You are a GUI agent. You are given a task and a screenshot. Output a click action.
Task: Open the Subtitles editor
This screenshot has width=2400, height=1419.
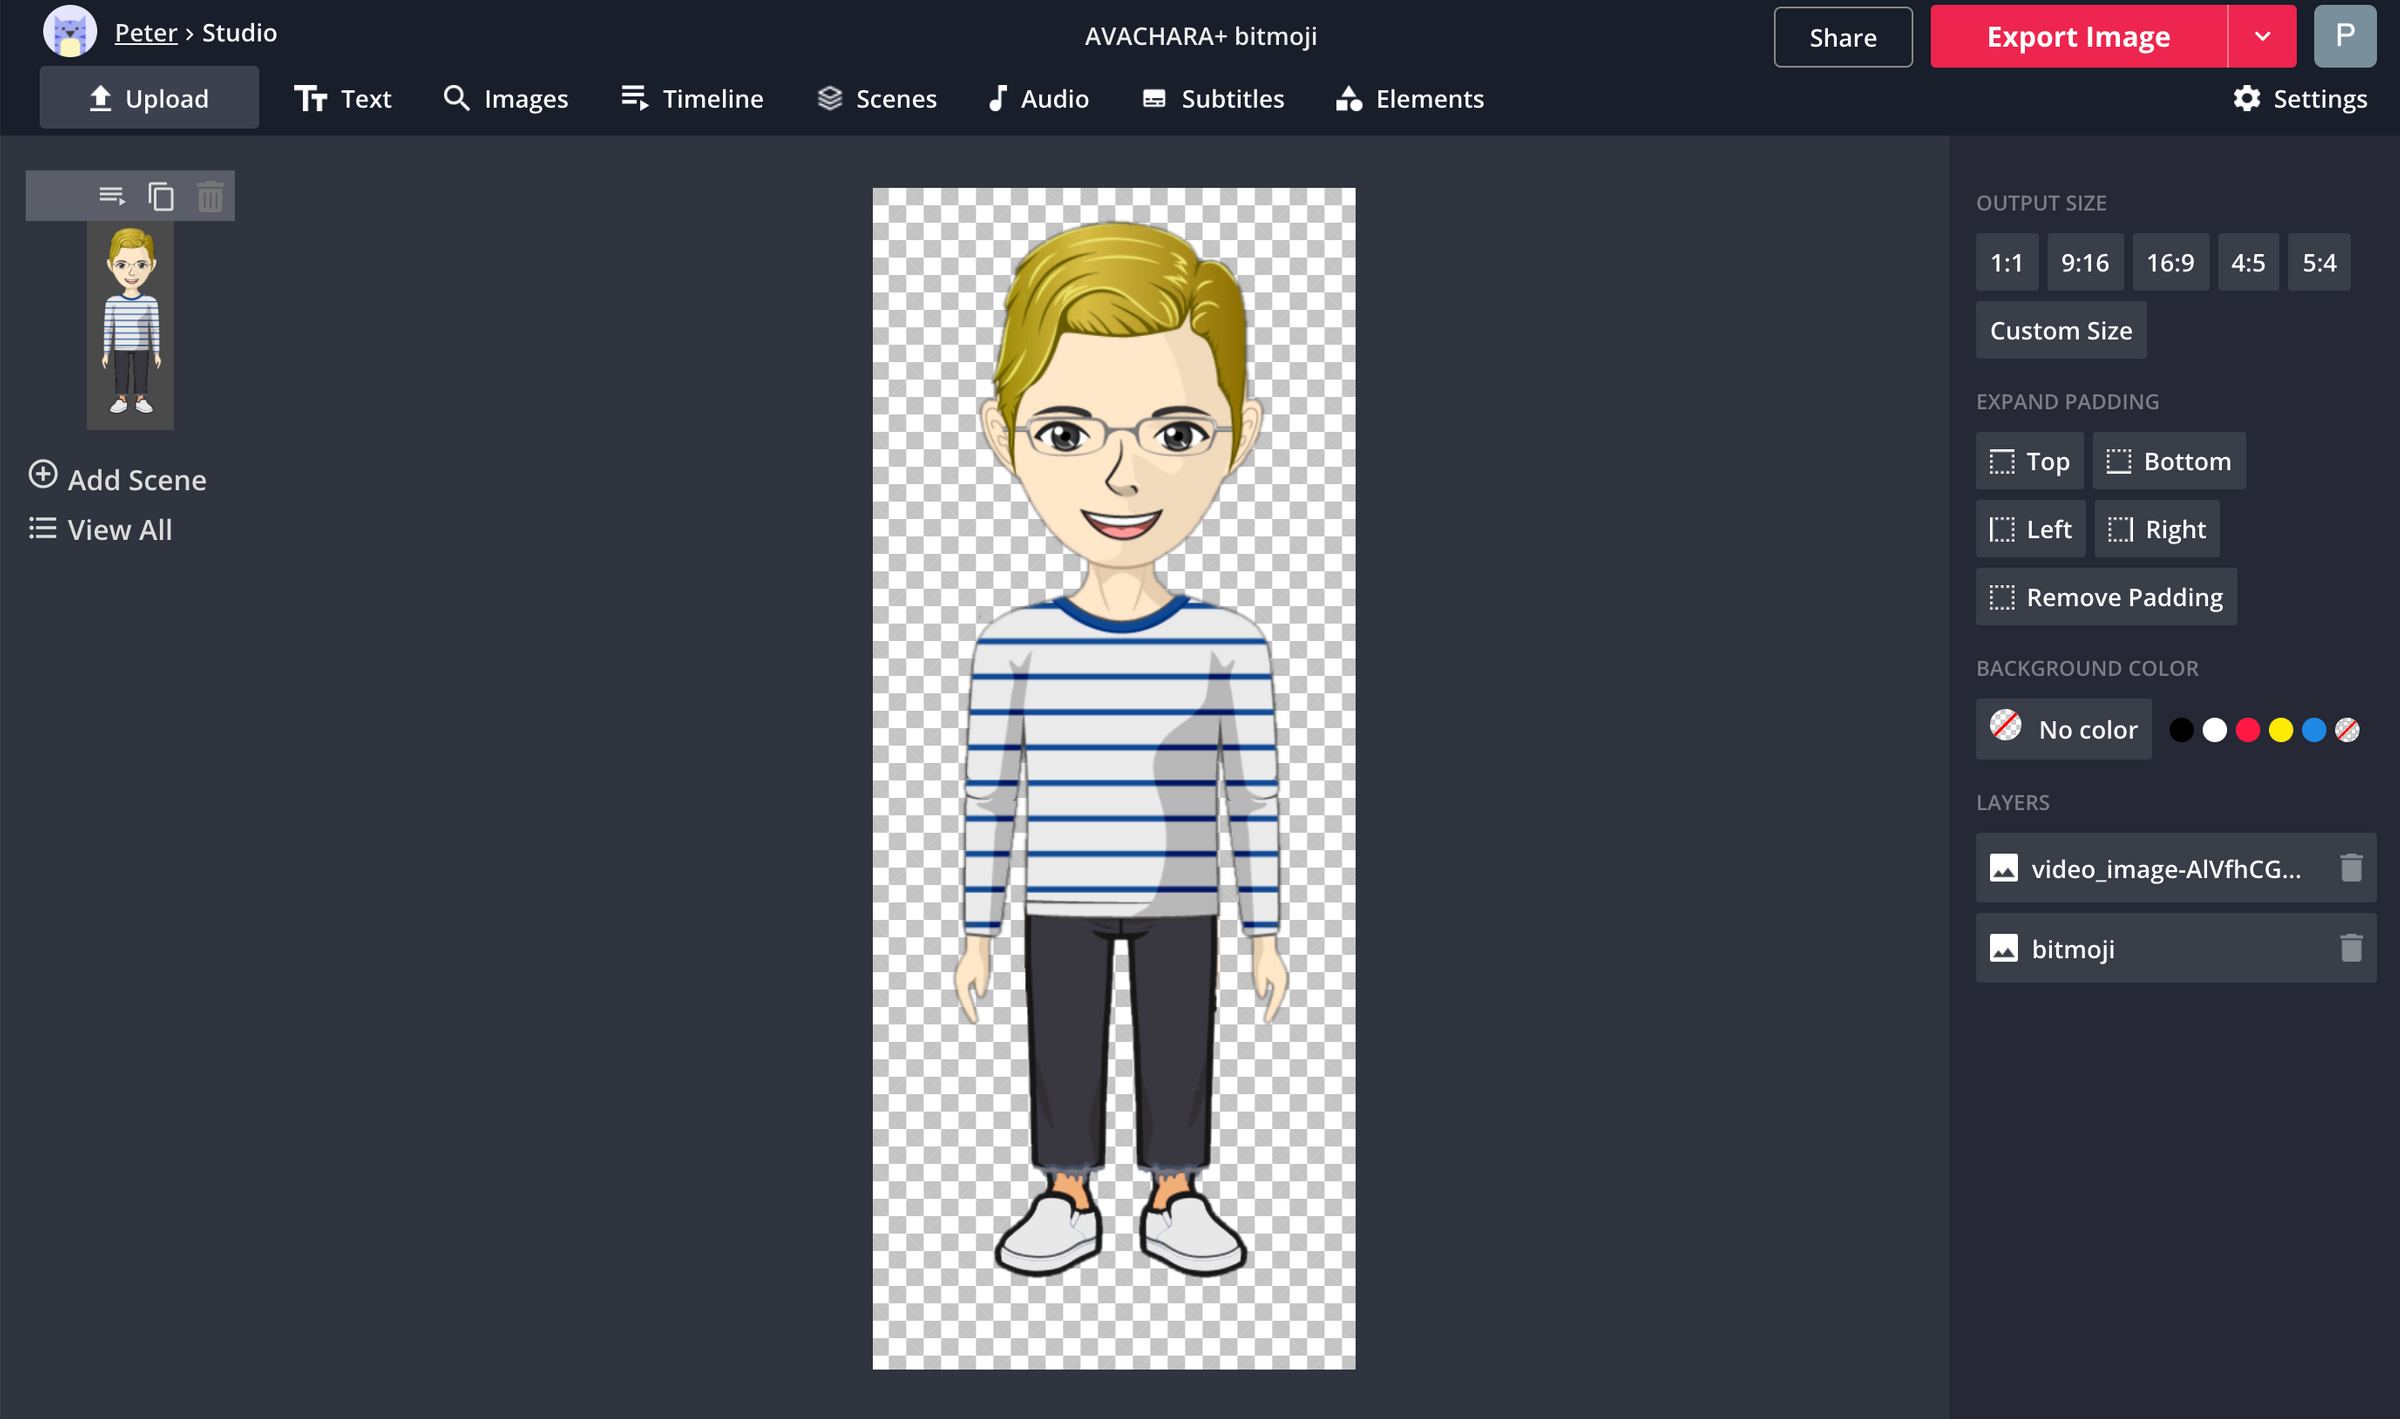coord(1212,98)
